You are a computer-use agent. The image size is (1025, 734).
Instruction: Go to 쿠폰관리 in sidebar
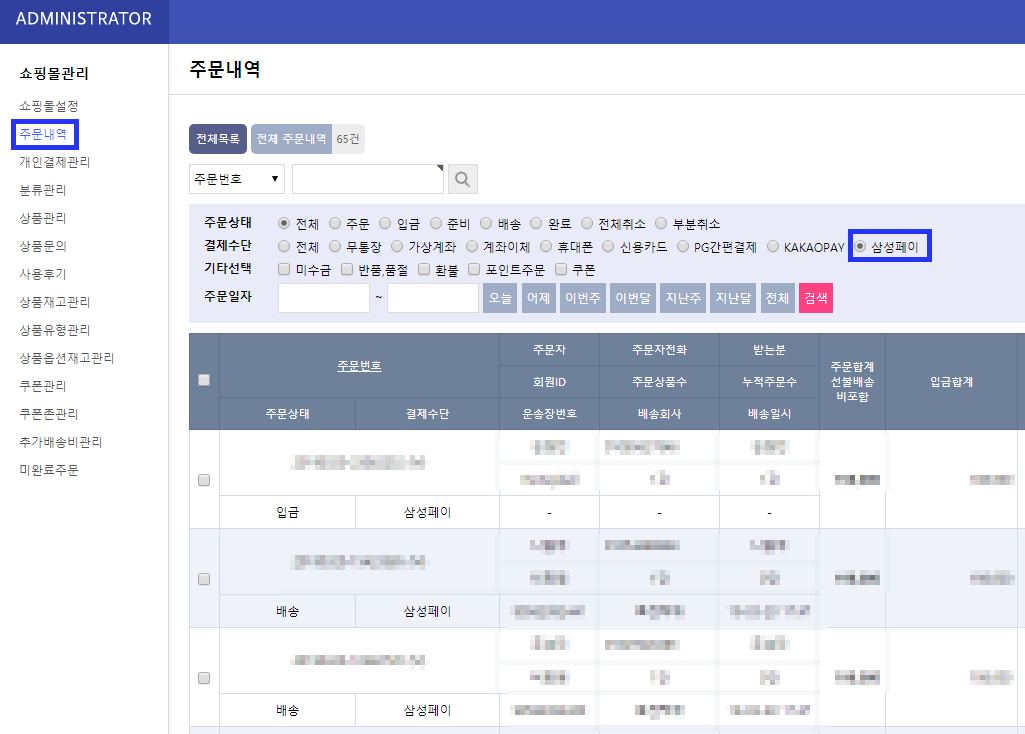[x=43, y=386]
